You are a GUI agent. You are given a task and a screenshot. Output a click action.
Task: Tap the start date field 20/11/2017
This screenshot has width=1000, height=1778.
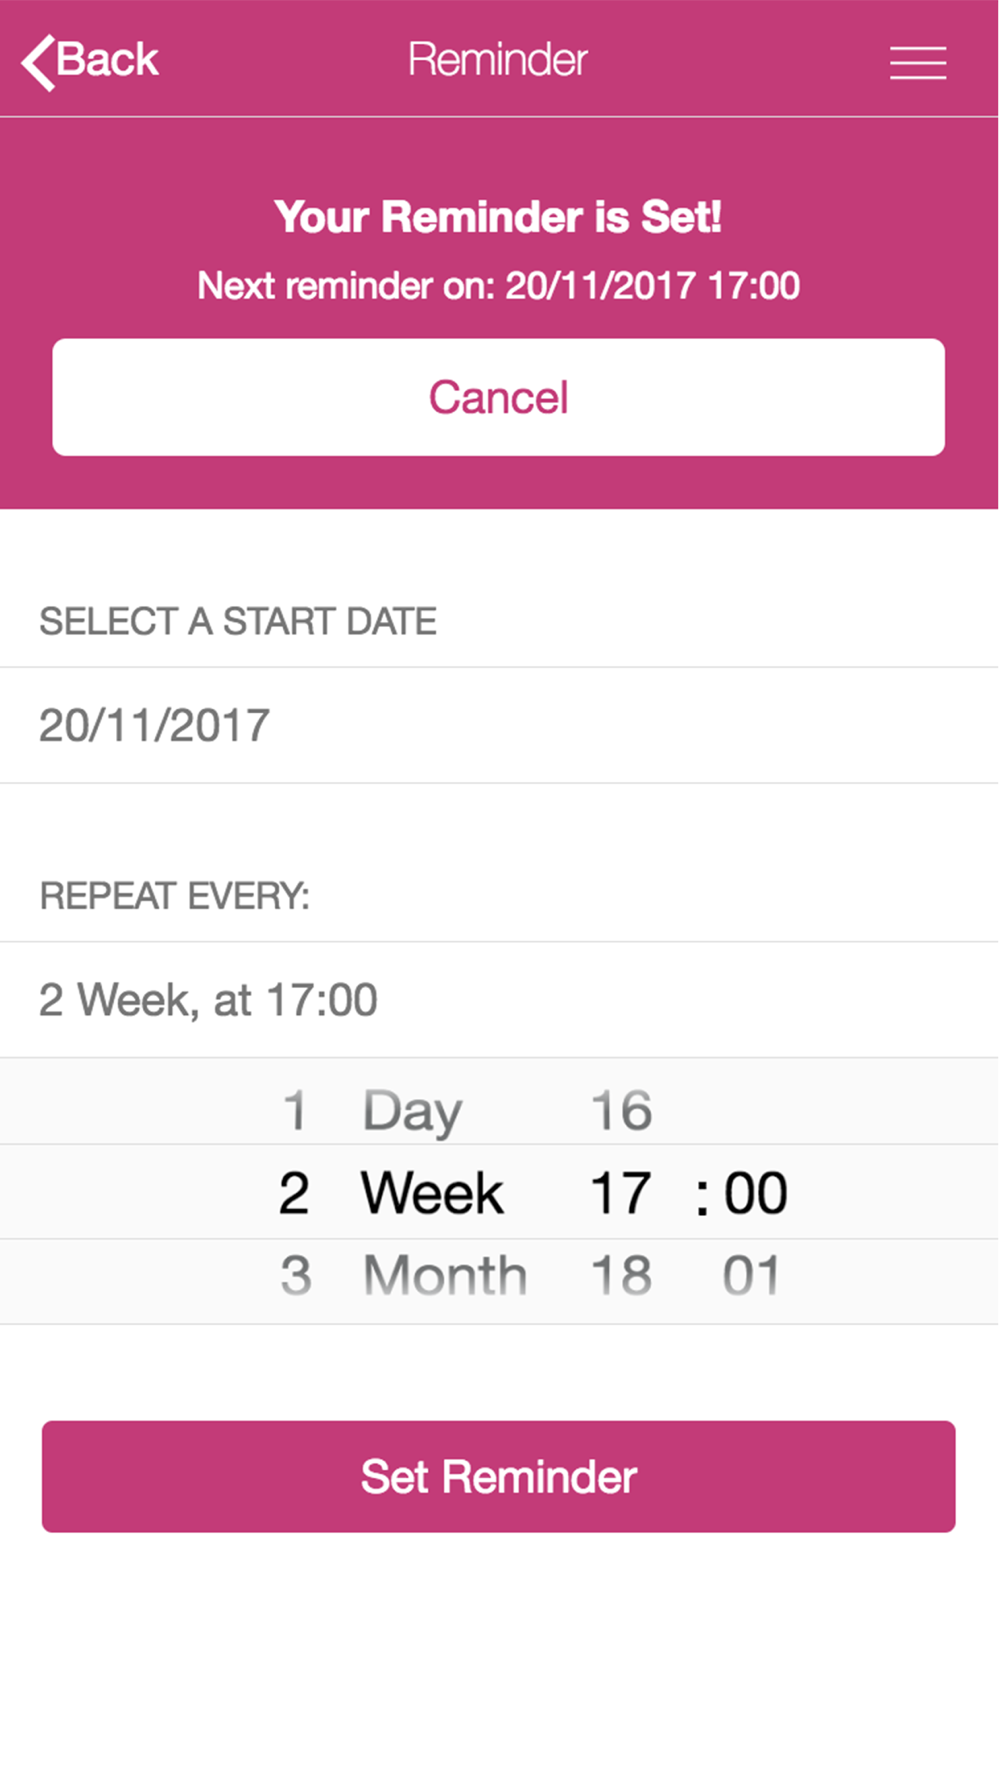[x=155, y=725]
